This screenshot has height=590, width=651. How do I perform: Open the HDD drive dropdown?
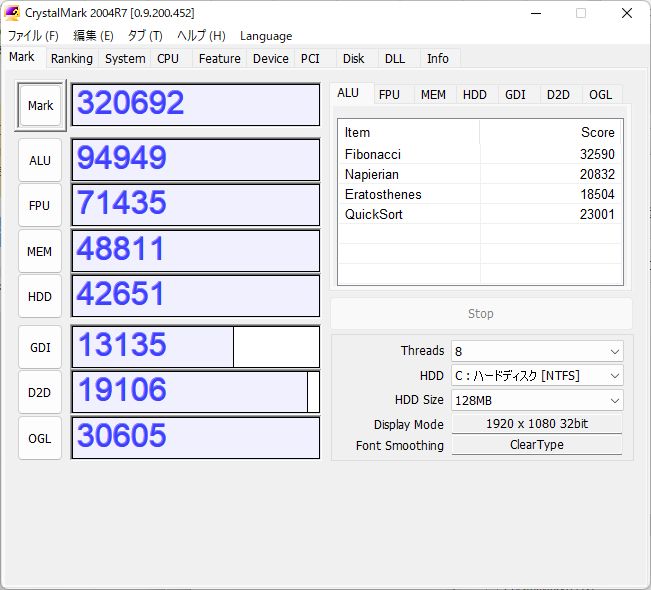[x=537, y=376]
